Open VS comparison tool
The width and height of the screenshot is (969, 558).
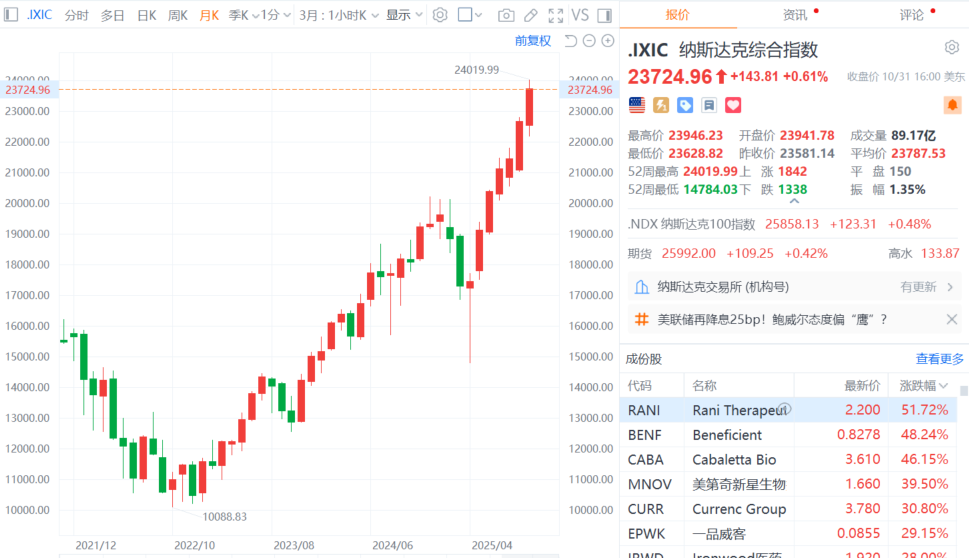tap(580, 15)
